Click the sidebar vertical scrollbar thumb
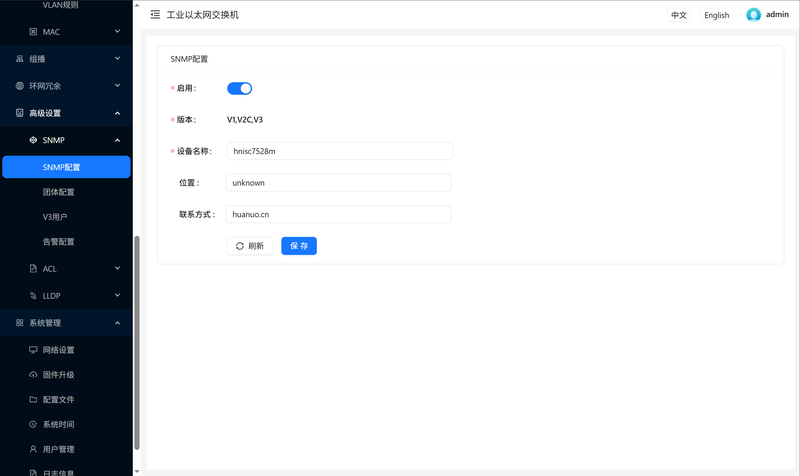Screen dimensions: 800x476 point(137,343)
